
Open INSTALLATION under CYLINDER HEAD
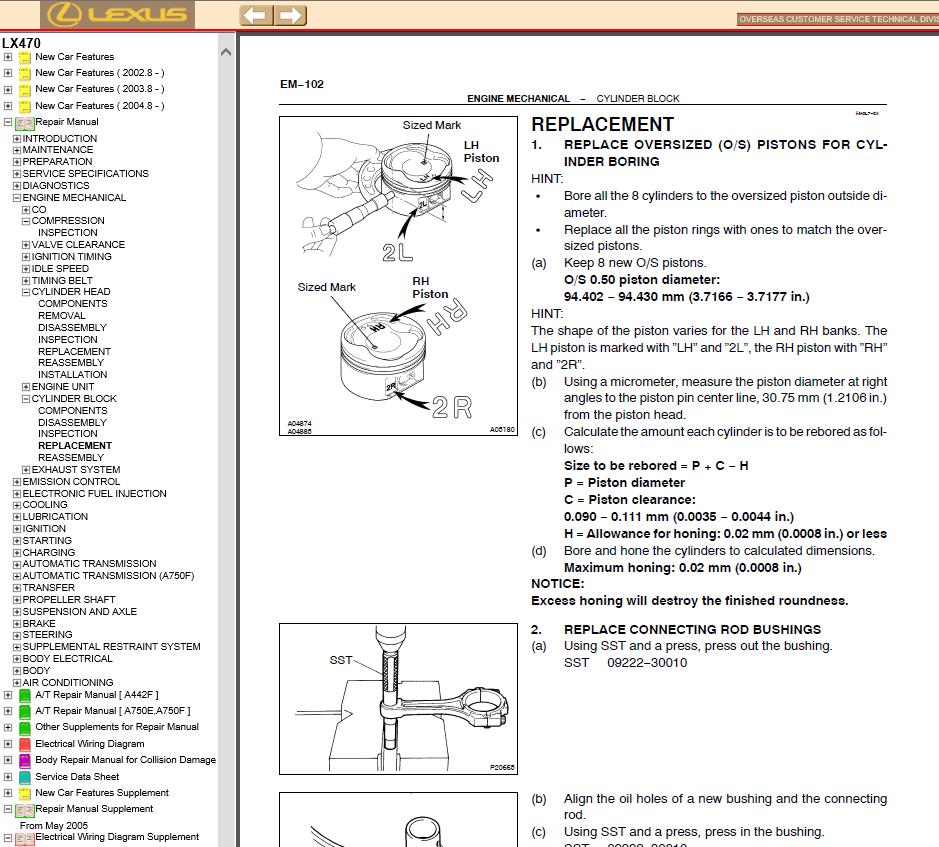point(72,375)
